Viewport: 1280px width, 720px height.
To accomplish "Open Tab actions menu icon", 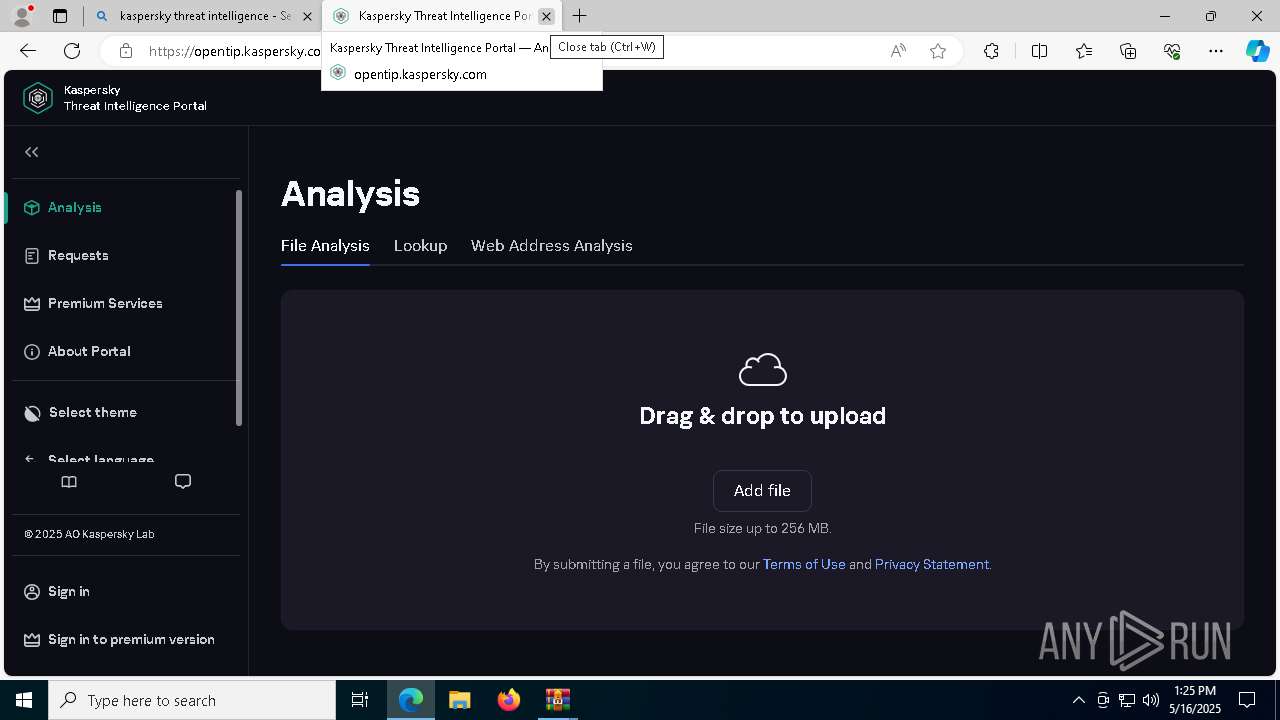I will click(60, 16).
